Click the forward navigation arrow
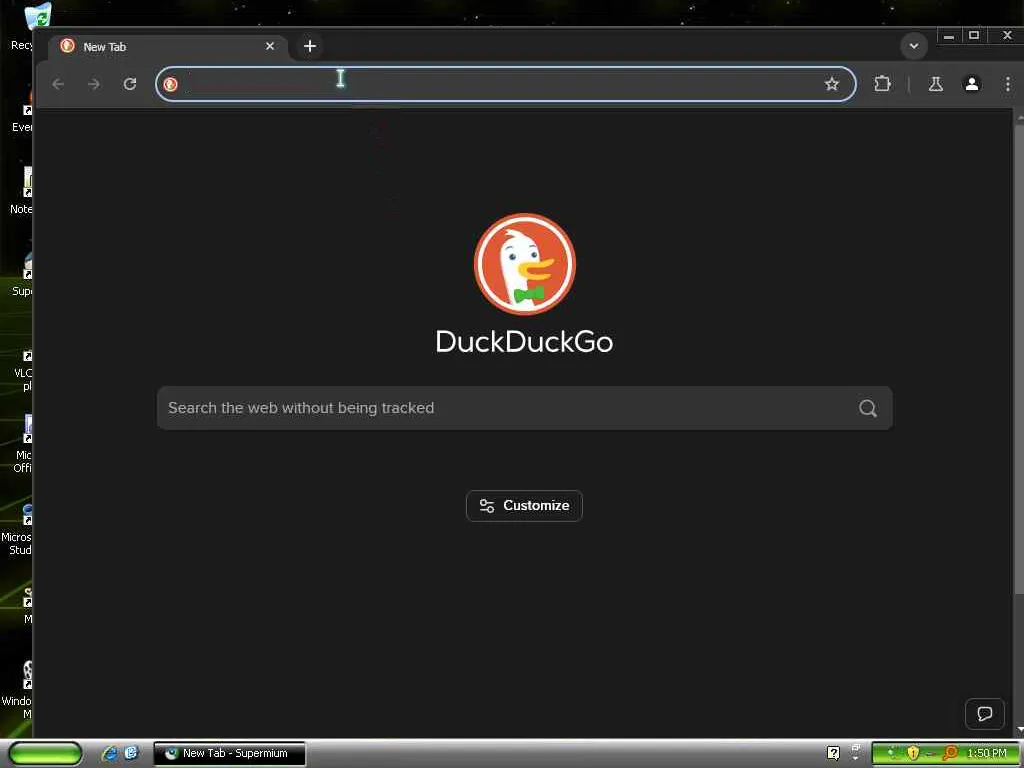 (x=94, y=84)
